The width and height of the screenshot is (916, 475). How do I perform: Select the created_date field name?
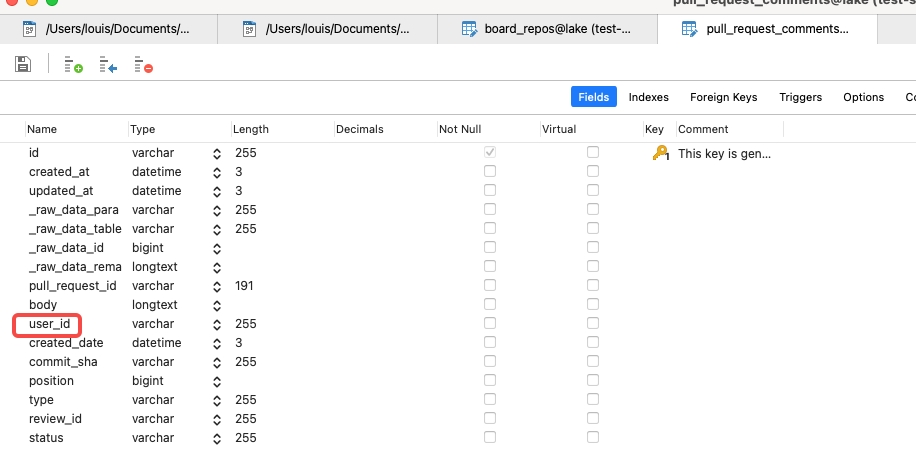66,343
